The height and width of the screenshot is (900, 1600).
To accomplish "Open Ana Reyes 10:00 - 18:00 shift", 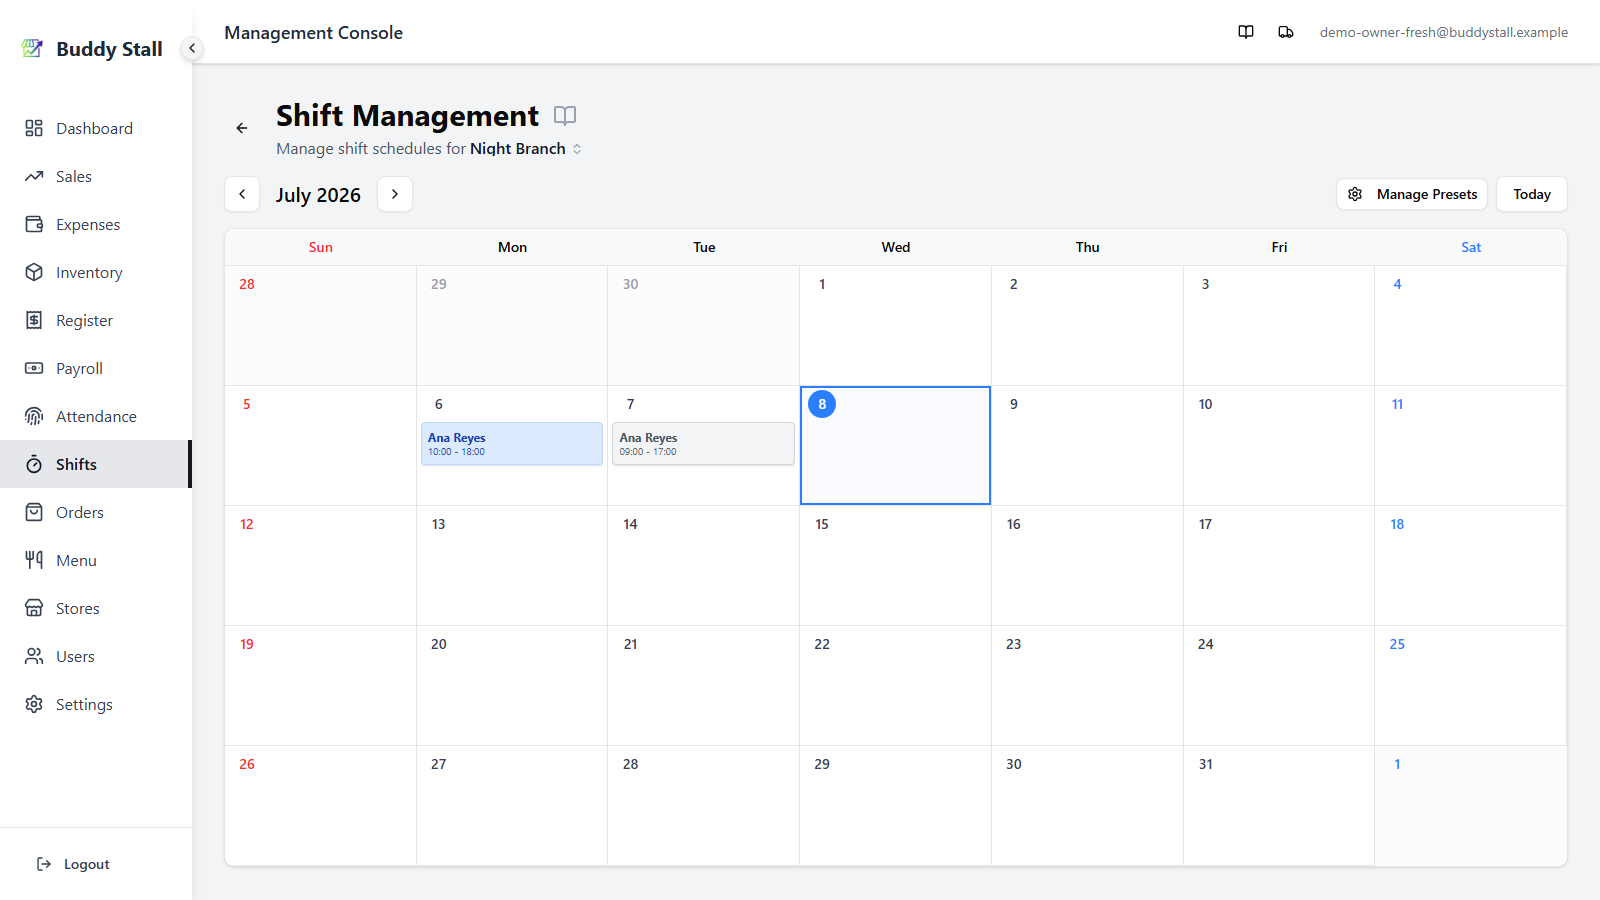I will tap(512, 444).
